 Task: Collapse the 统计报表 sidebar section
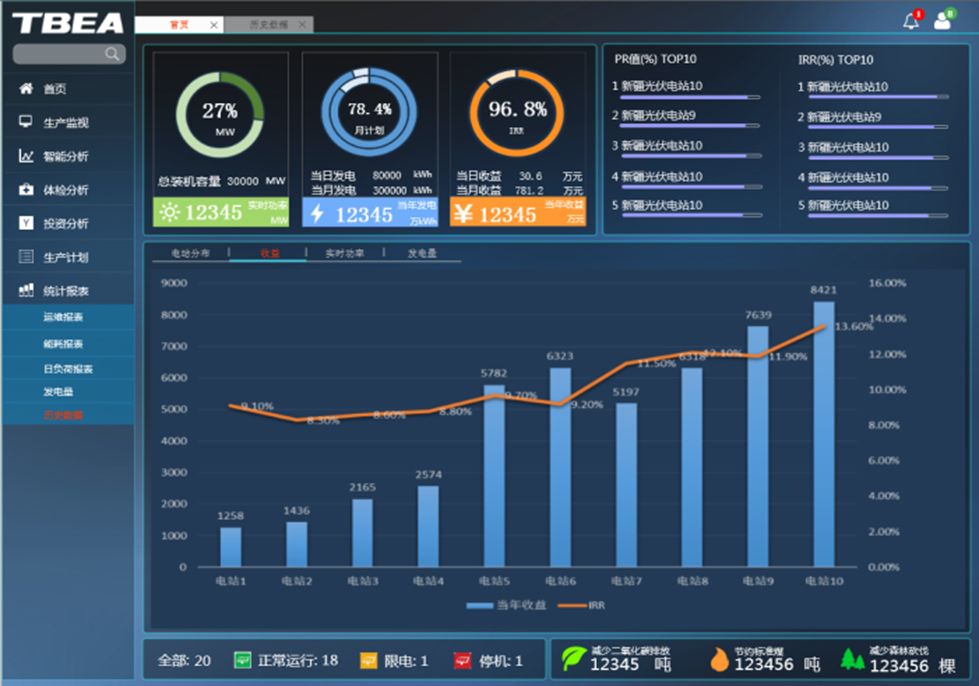click(x=66, y=291)
